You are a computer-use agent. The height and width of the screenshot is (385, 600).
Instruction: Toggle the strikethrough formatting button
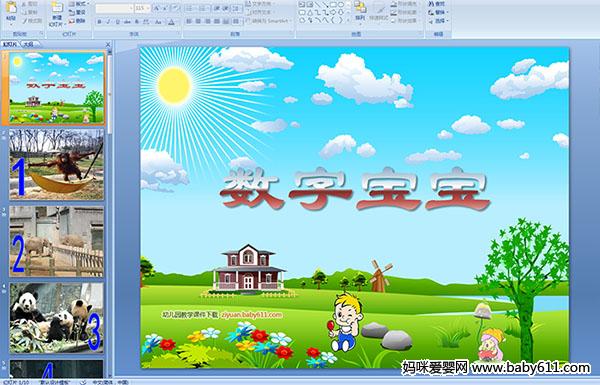pos(127,22)
